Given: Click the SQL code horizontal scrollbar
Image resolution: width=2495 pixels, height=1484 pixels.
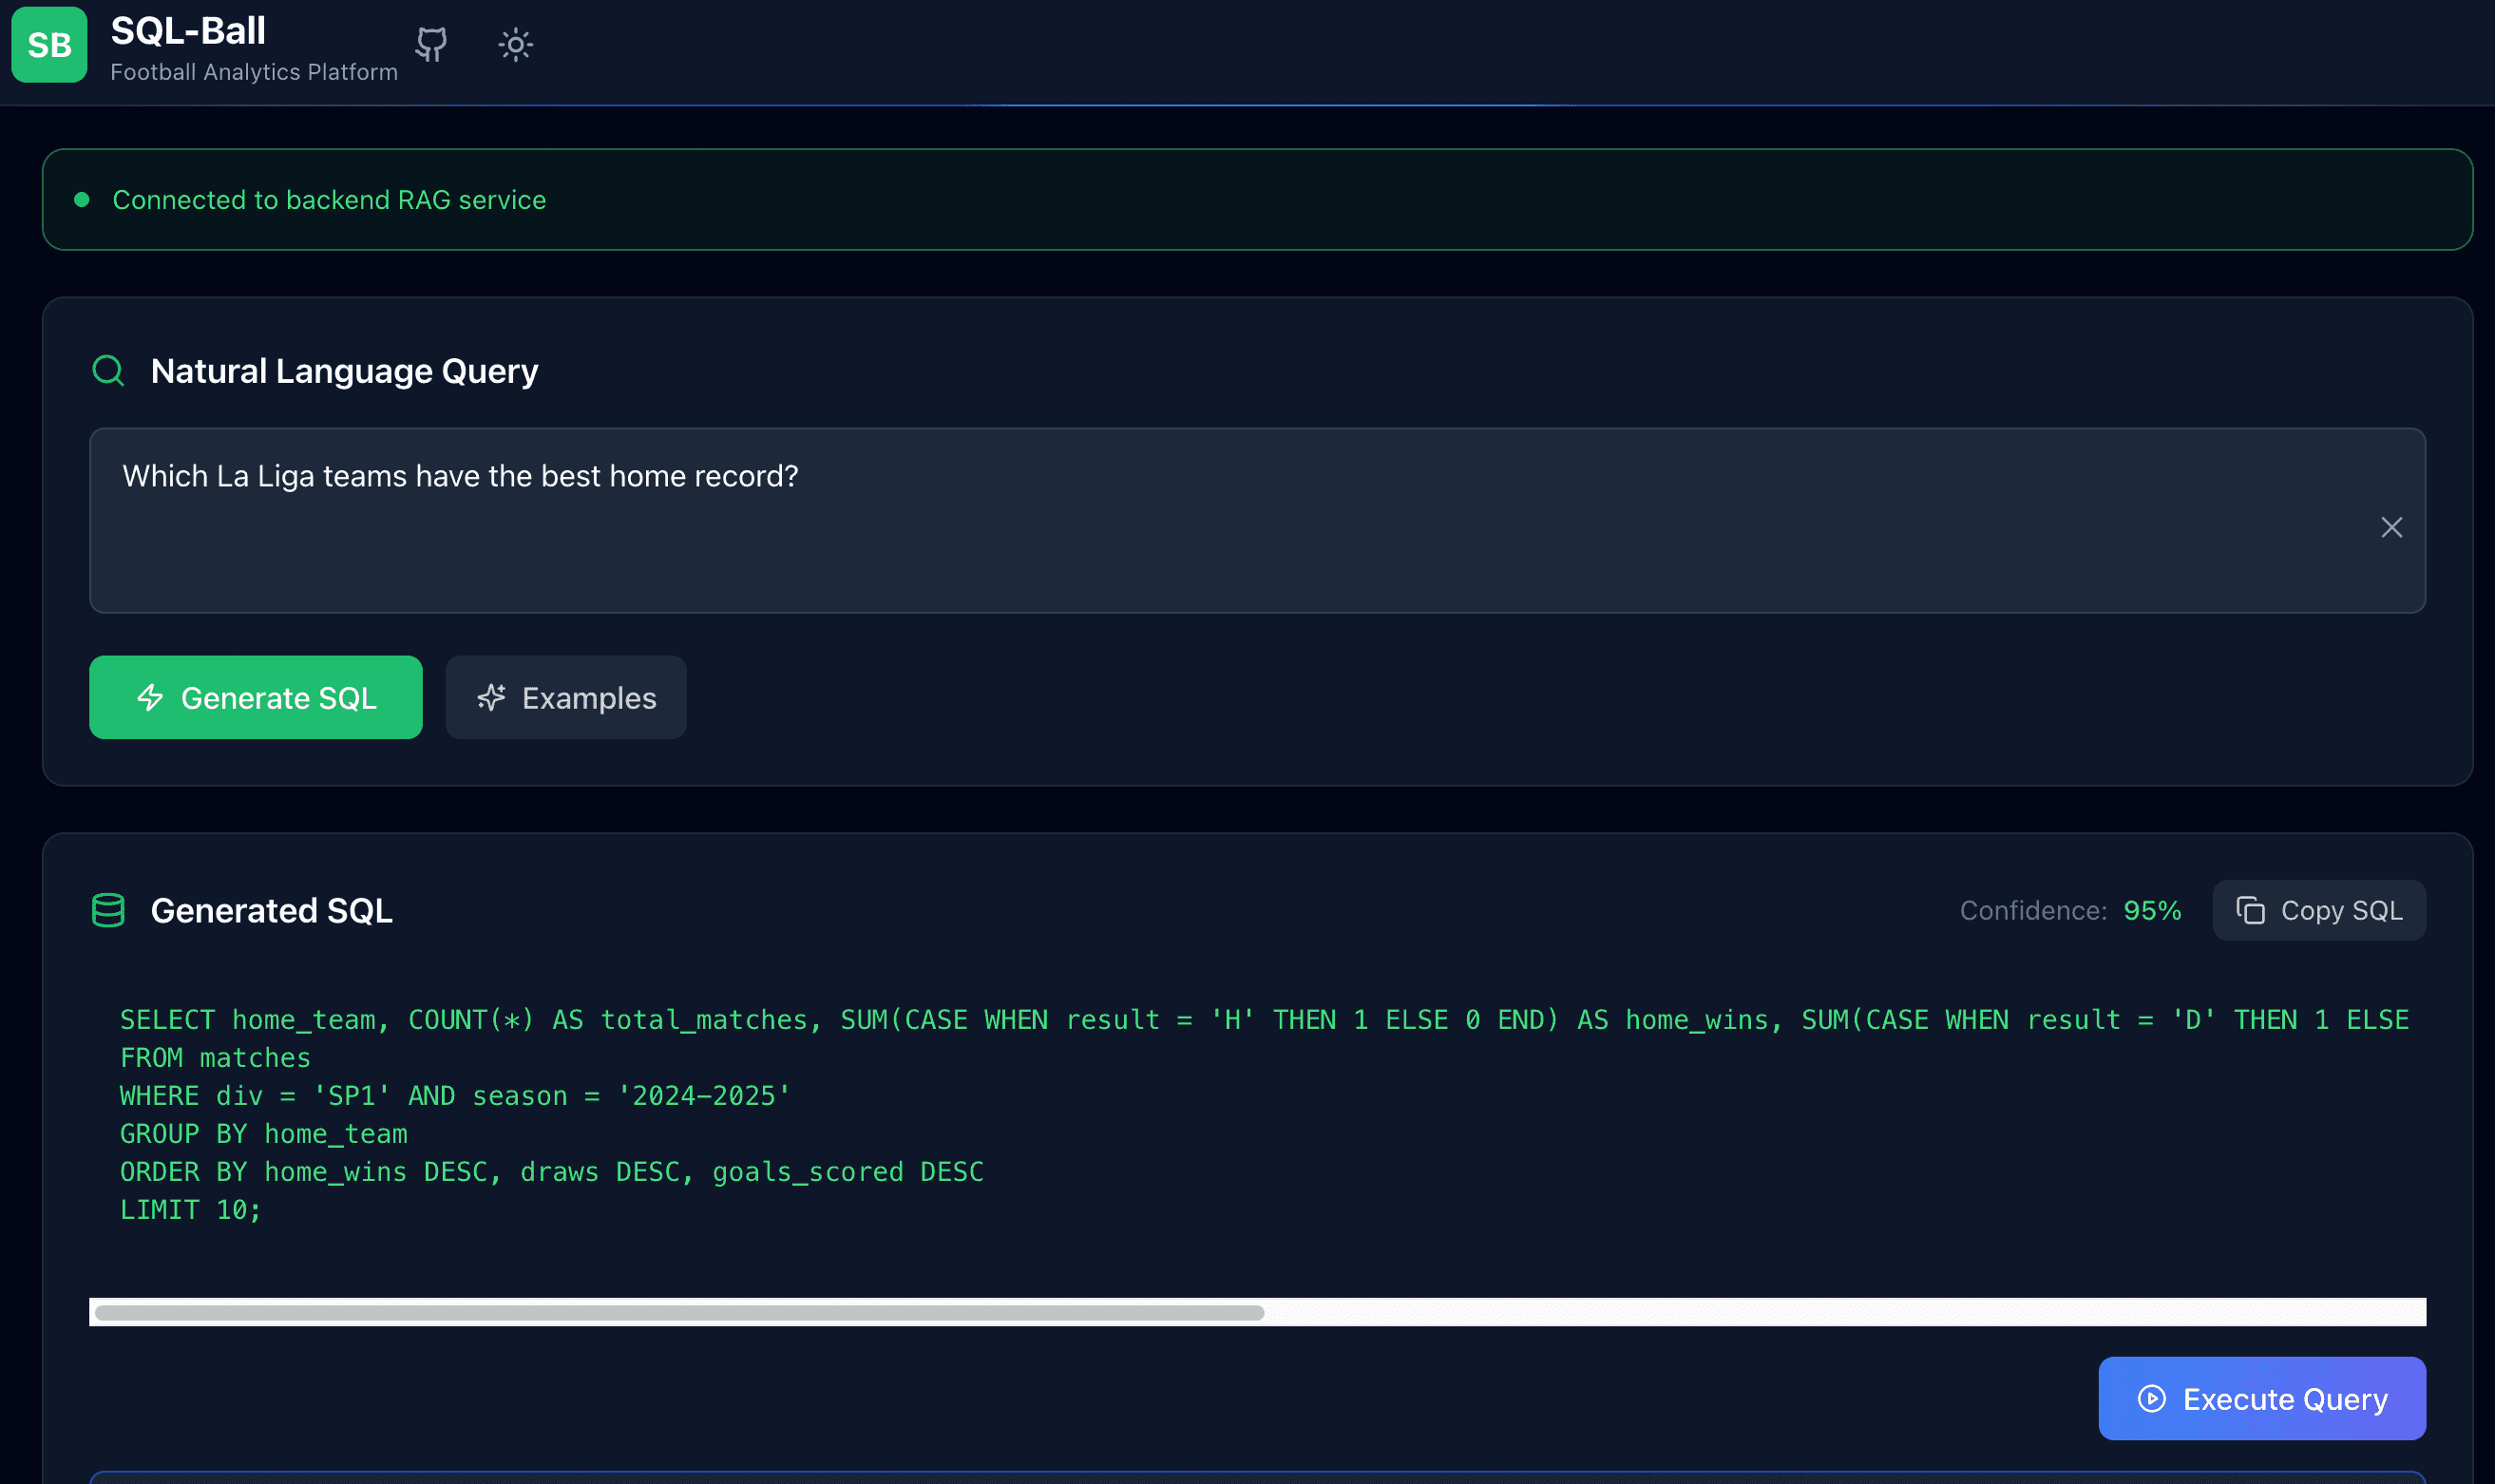Looking at the screenshot, I should (x=680, y=1311).
